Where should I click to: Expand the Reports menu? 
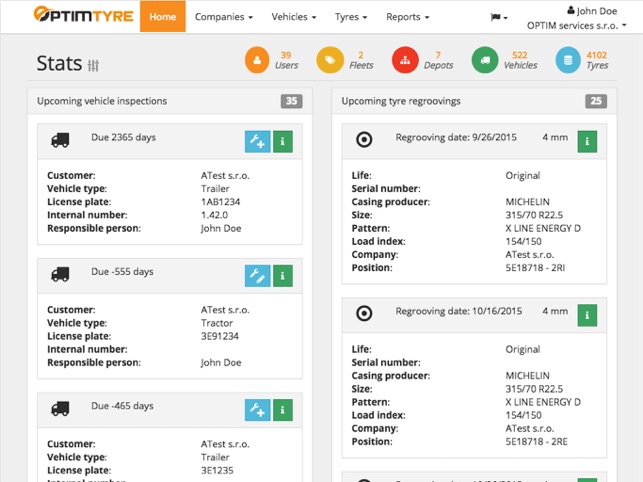pos(408,17)
